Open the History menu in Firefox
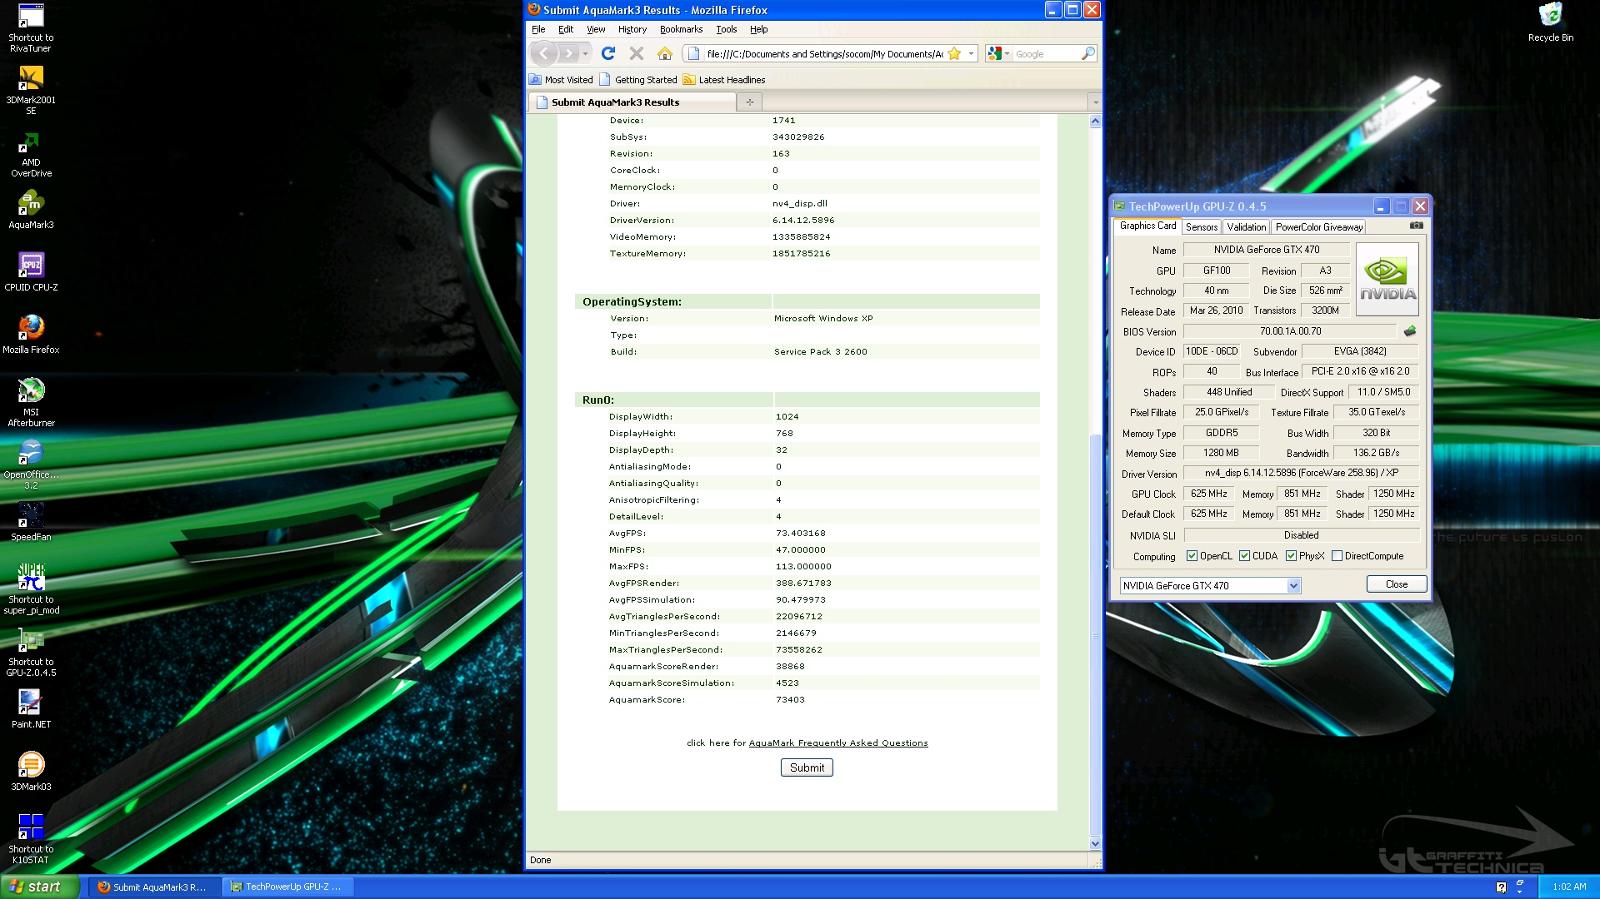 pos(632,29)
